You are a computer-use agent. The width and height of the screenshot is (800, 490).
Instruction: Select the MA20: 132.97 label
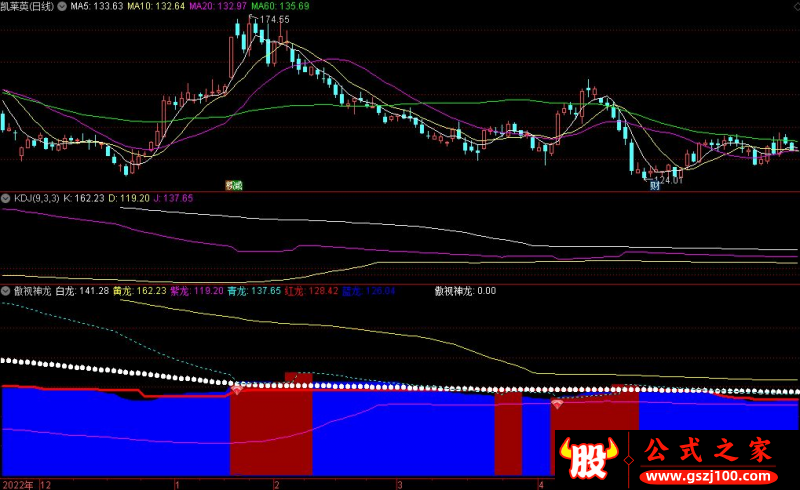pyautogui.click(x=218, y=6)
